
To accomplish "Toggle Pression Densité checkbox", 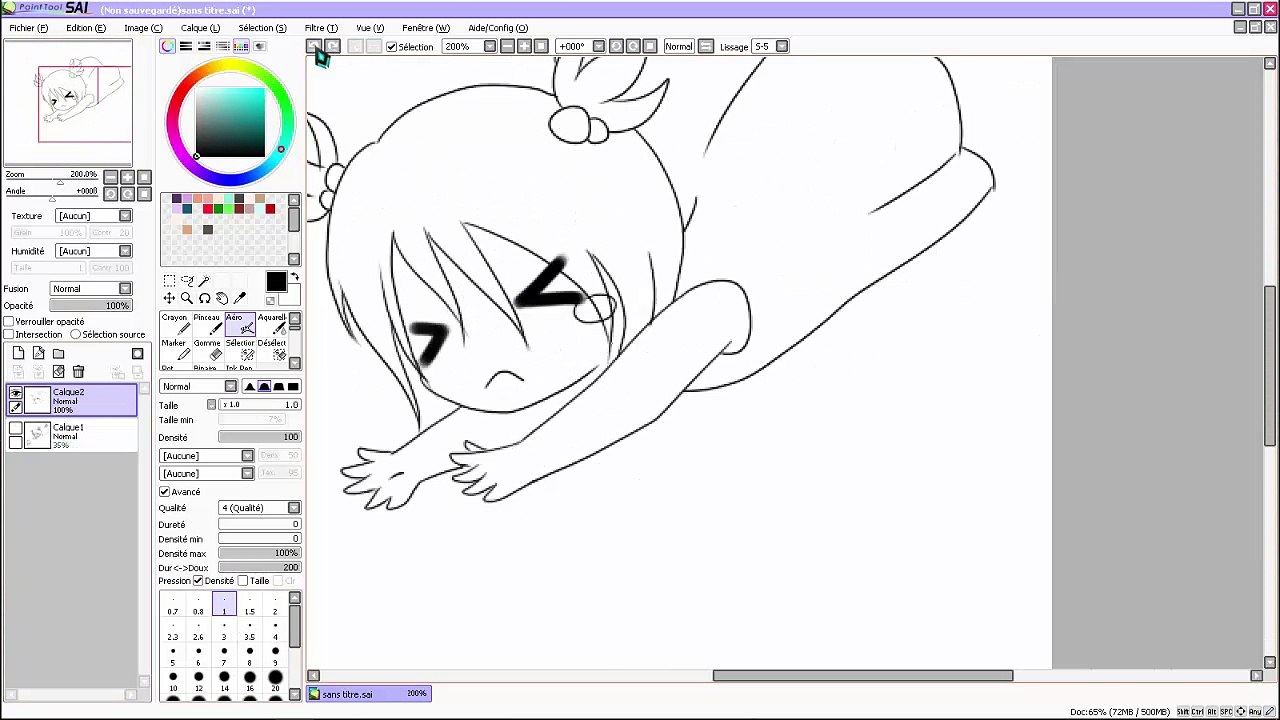I will (x=198, y=581).
